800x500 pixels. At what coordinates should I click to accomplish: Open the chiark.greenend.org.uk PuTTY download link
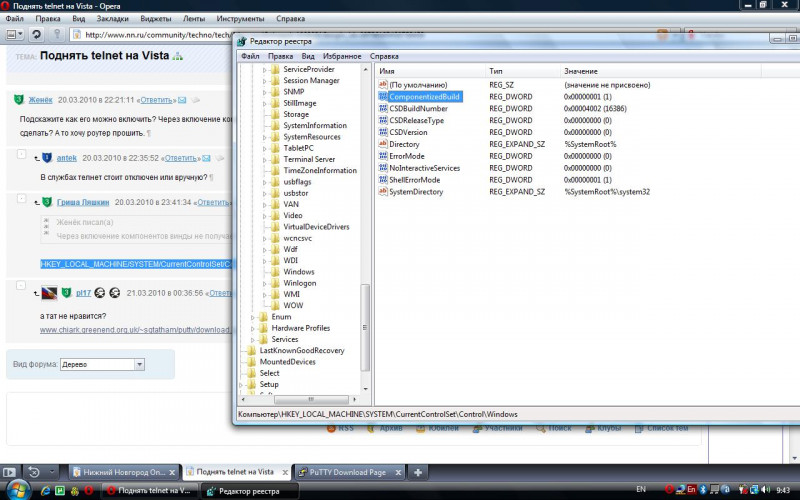click(135, 330)
